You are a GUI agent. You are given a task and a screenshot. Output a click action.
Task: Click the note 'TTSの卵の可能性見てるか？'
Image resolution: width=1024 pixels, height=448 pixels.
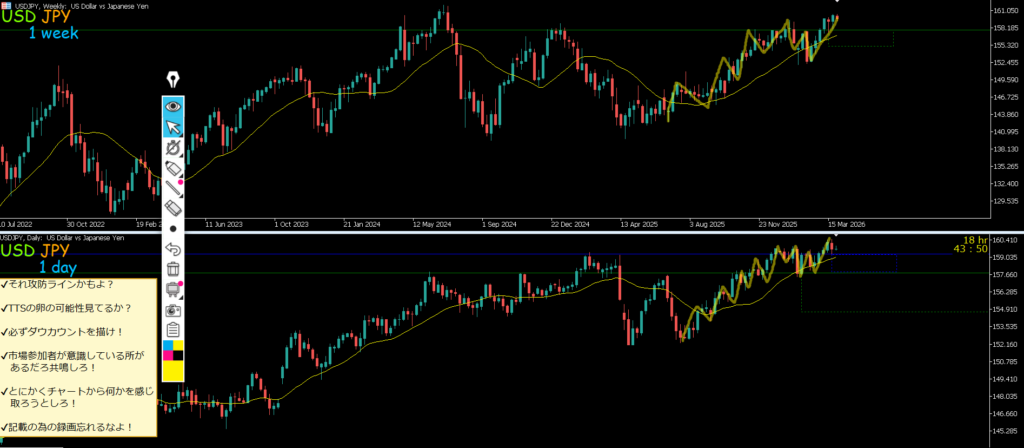point(67,308)
